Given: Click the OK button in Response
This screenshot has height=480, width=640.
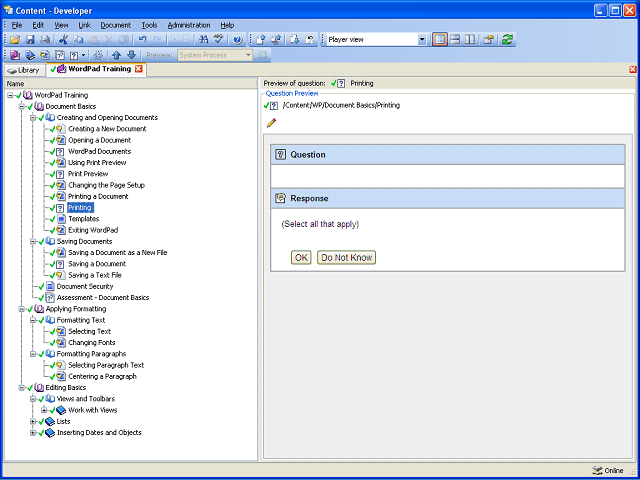Looking at the screenshot, I should [x=301, y=258].
